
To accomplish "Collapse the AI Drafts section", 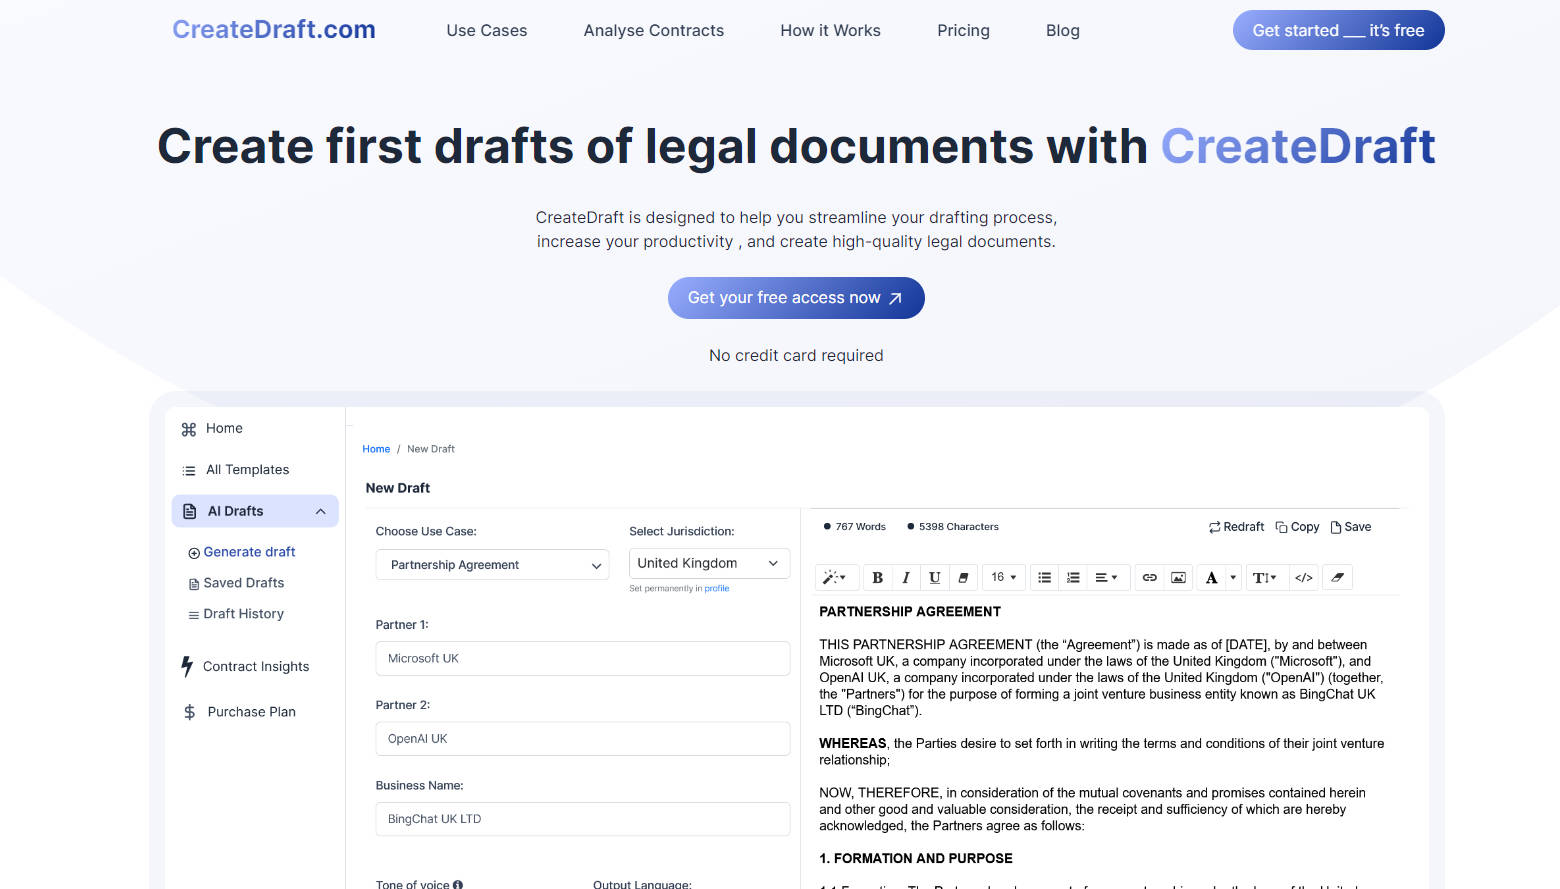I will (x=320, y=510).
